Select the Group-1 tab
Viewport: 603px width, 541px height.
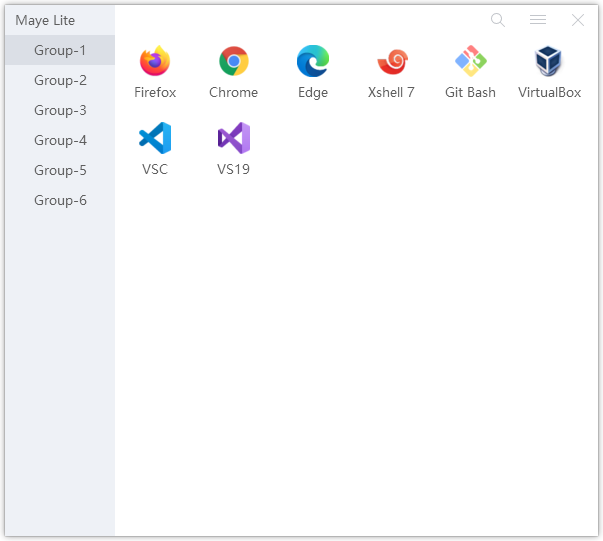[x=60, y=50]
